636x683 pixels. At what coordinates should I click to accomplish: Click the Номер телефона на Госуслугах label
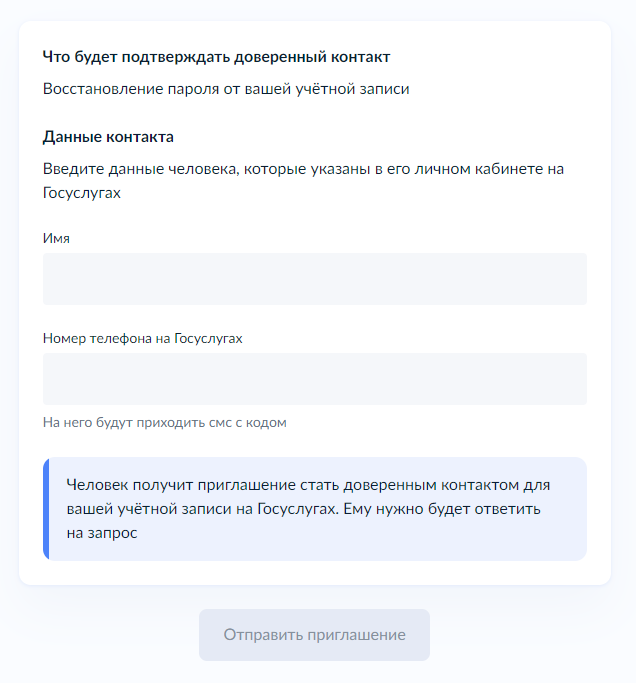coord(142,338)
